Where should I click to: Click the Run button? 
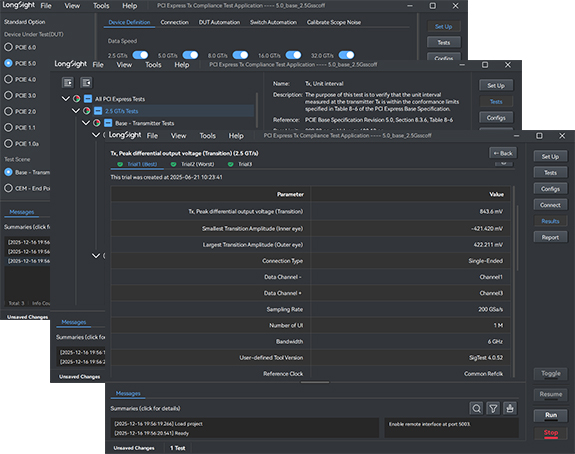click(551, 415)
